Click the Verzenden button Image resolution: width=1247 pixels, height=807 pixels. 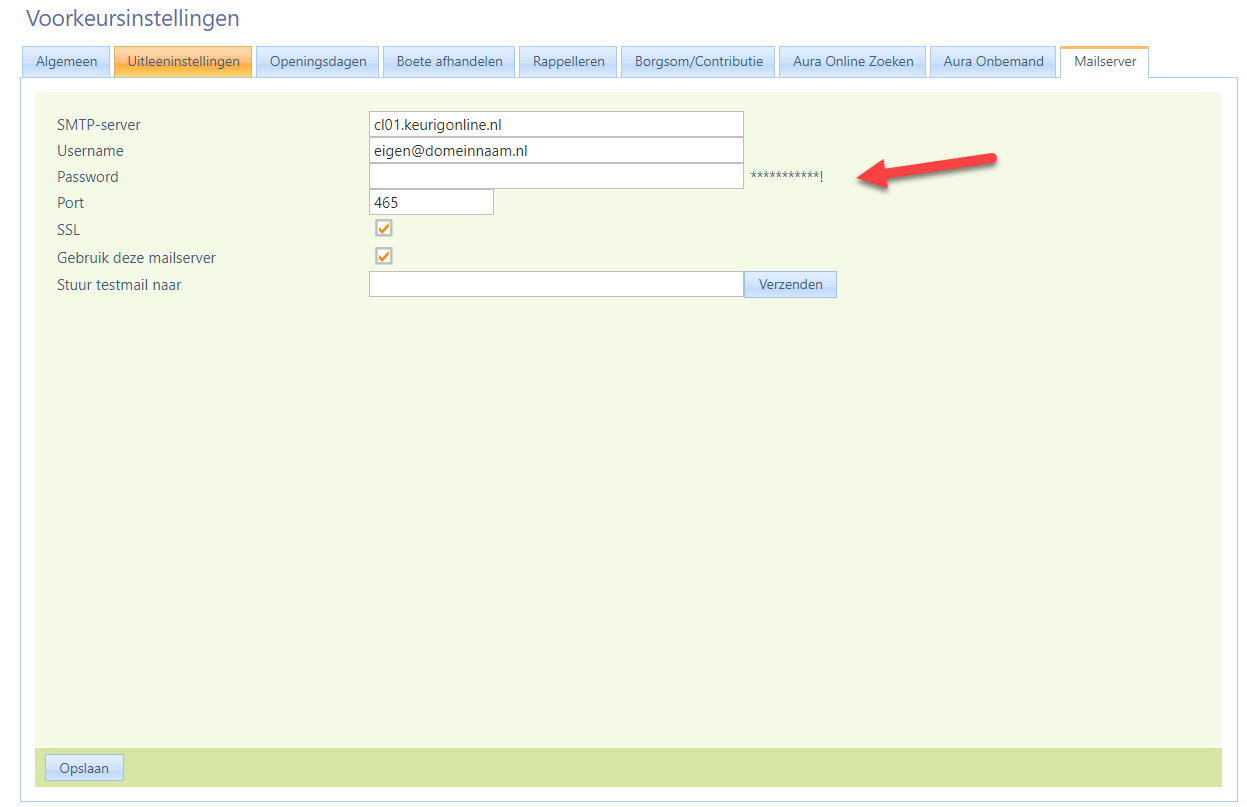(x=790, y=285)
